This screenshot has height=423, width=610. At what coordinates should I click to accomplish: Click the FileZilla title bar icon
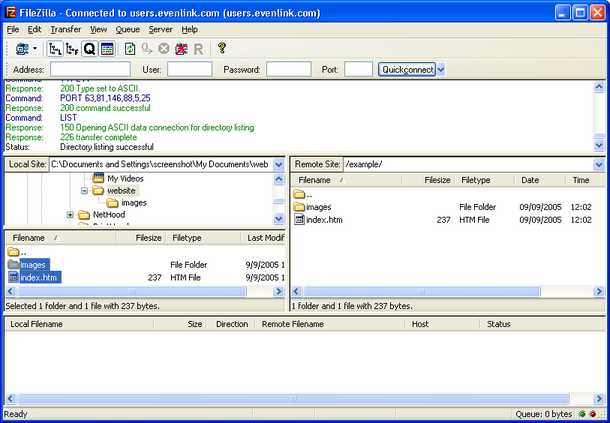(11, 12)
